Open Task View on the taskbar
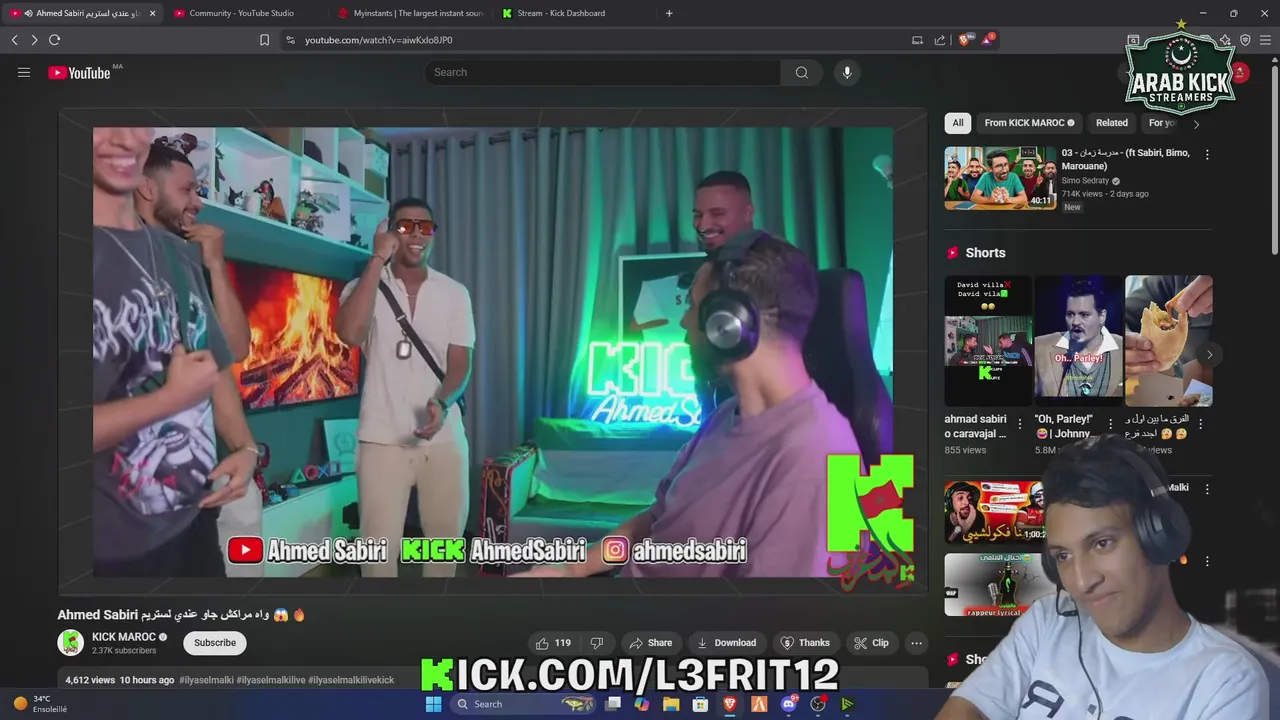Screen dimensions: 1280x720 point(613,704)
